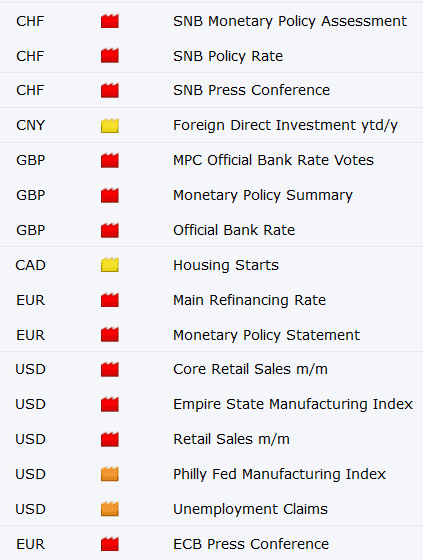
Task: Click yellow impact icon next to Housing Starts
Action: (110, 265)
